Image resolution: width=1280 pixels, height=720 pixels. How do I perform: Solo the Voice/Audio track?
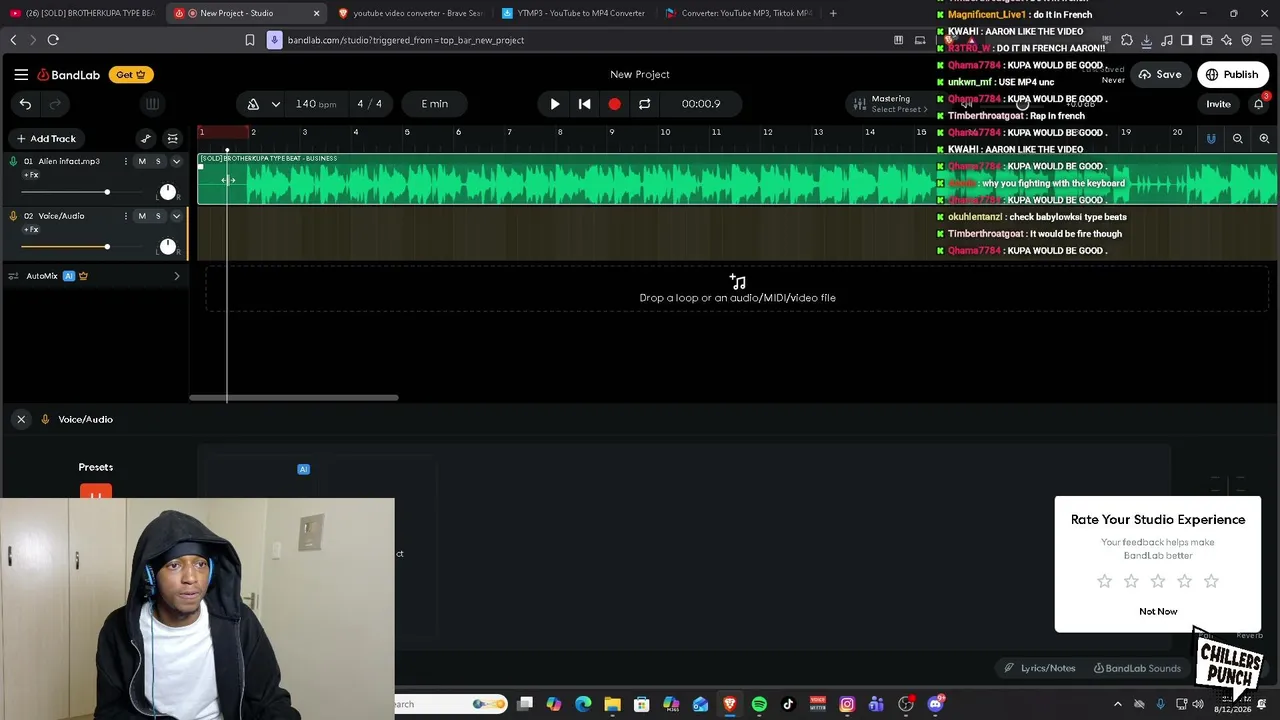click(x=158, y=216)
